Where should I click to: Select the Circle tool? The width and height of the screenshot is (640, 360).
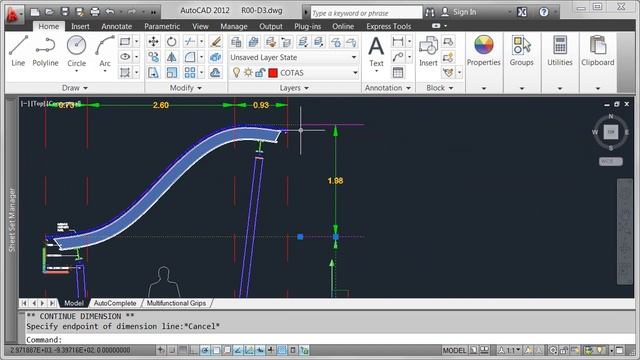76,51
